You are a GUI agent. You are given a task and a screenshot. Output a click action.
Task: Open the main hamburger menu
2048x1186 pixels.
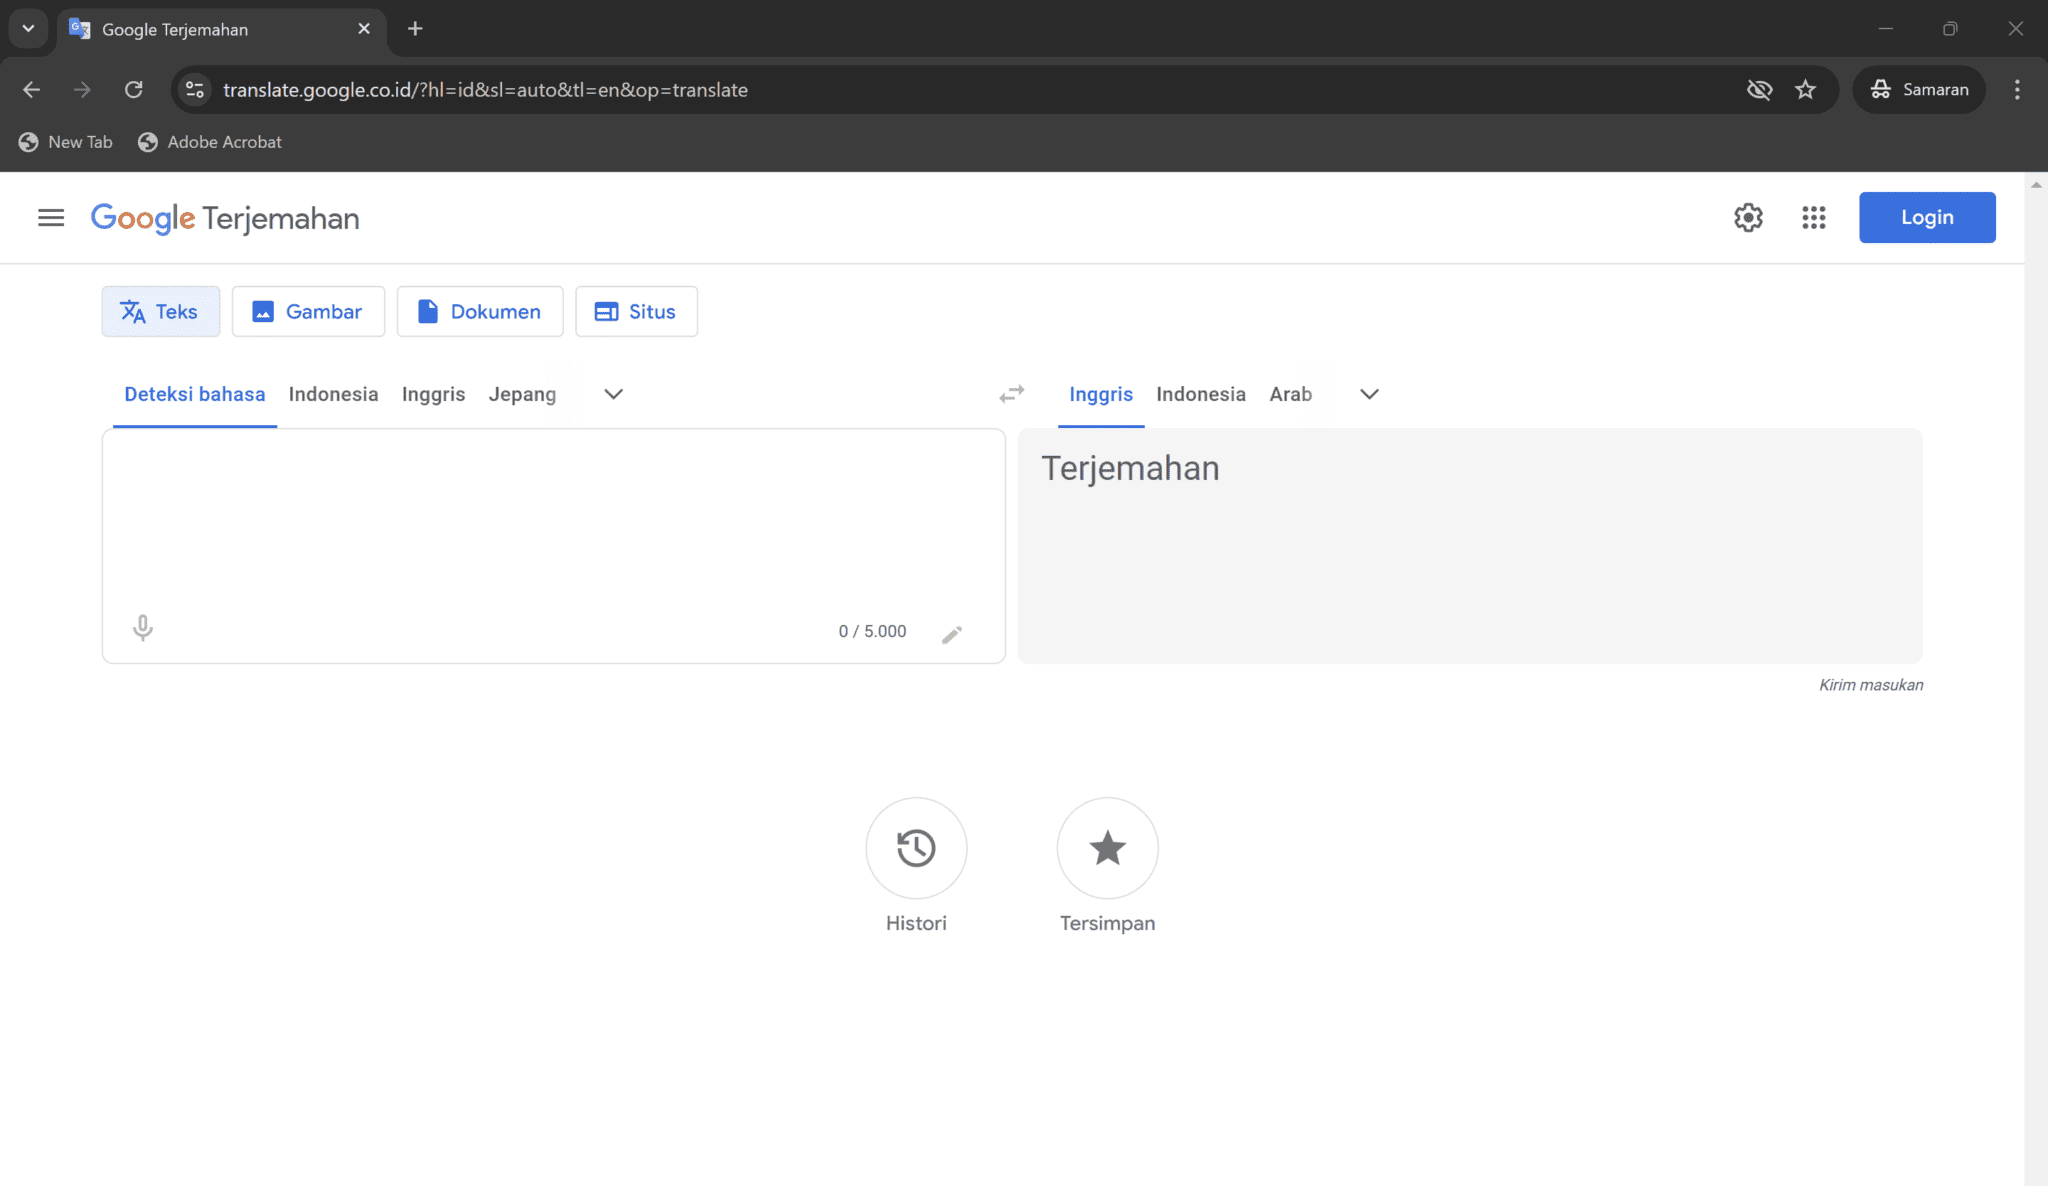51,218
